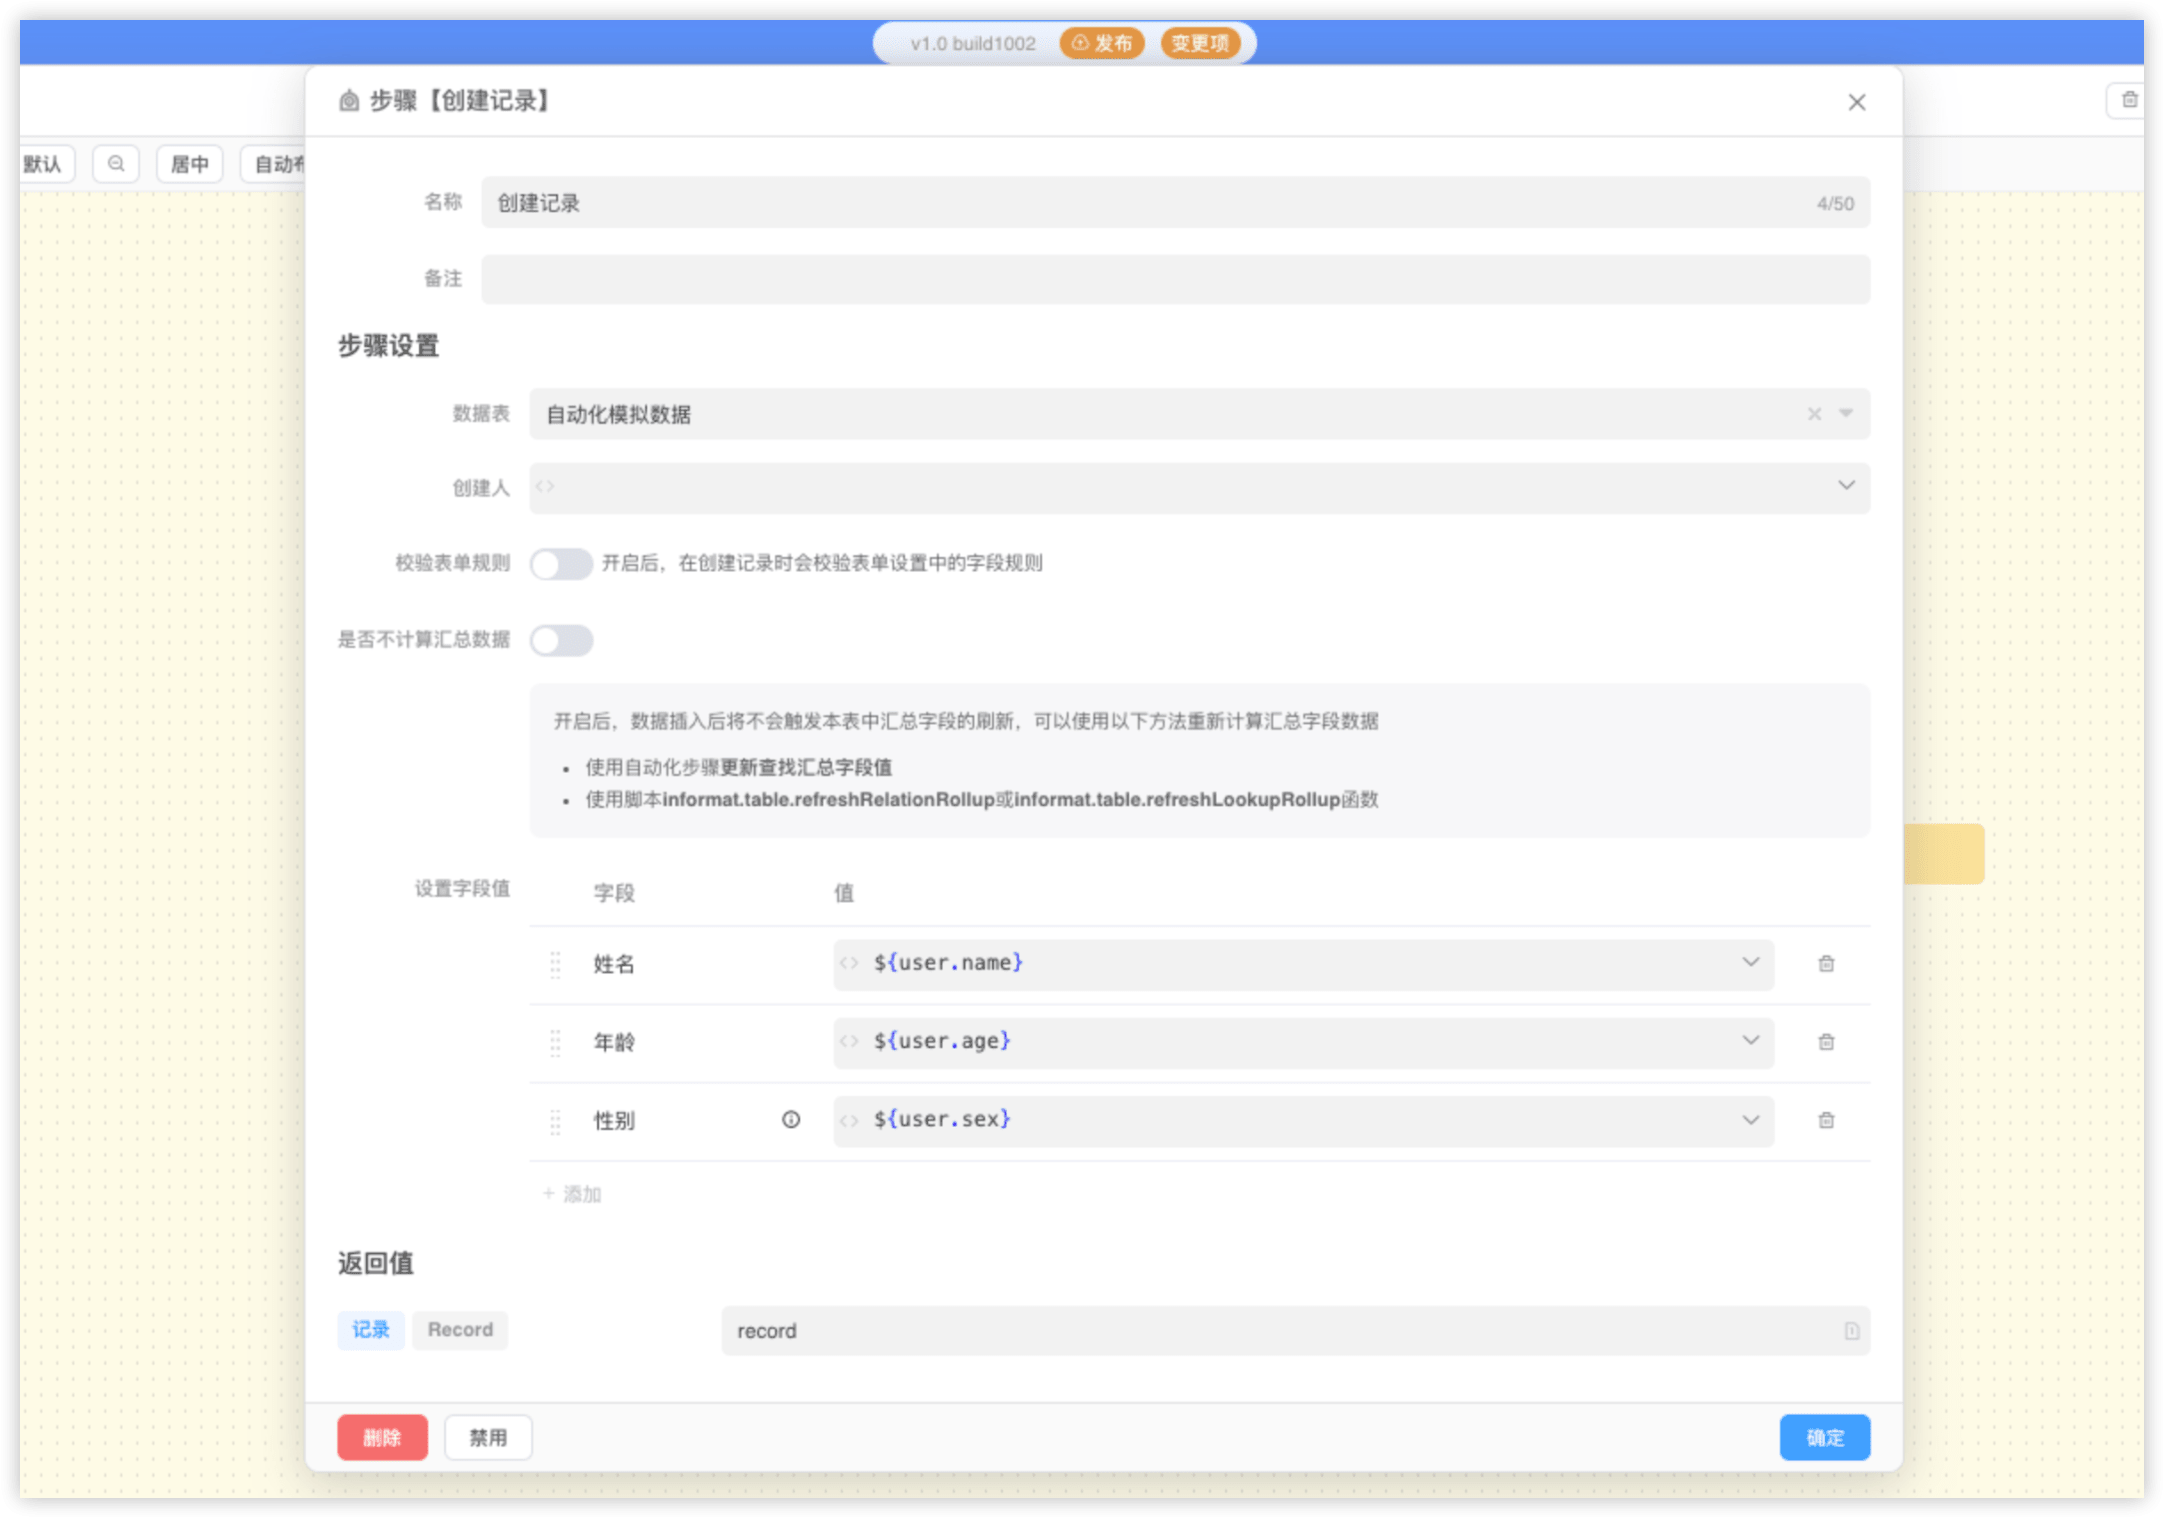This screenshot has width=2164, height=1518.
Task: Expand ${user.name} value dropdown
Action: click(1750, 963)
